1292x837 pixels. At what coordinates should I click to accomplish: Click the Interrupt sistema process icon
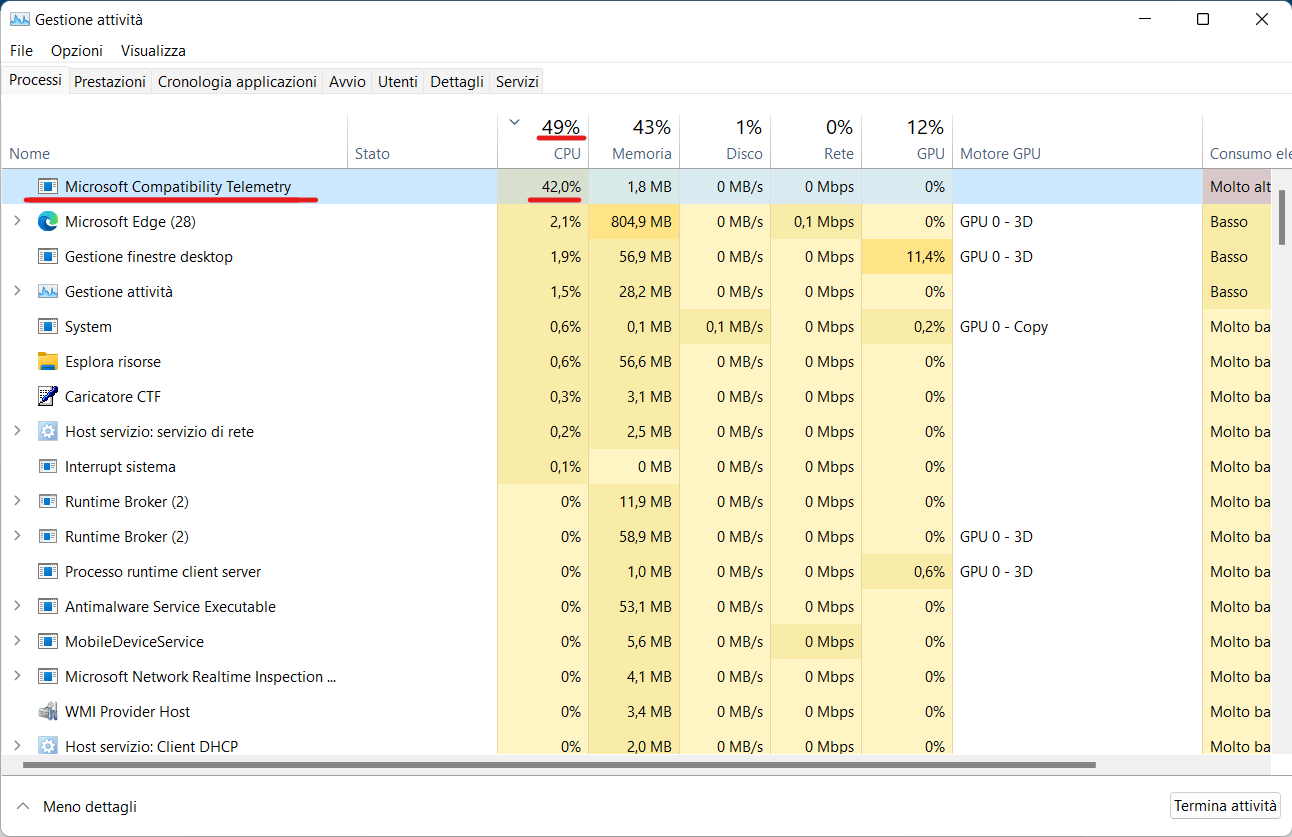(47, 466)
